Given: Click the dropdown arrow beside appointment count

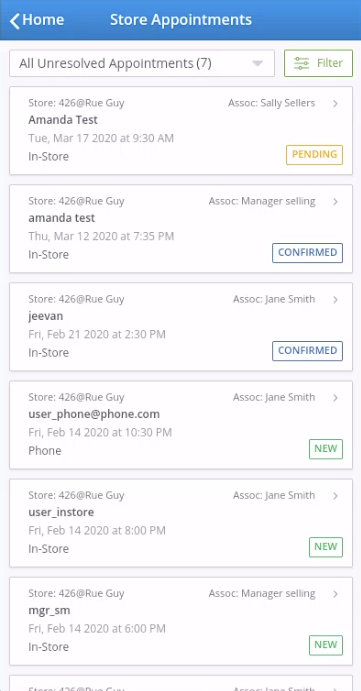Looking at the screenshot, I should click(x=257, y=64).
